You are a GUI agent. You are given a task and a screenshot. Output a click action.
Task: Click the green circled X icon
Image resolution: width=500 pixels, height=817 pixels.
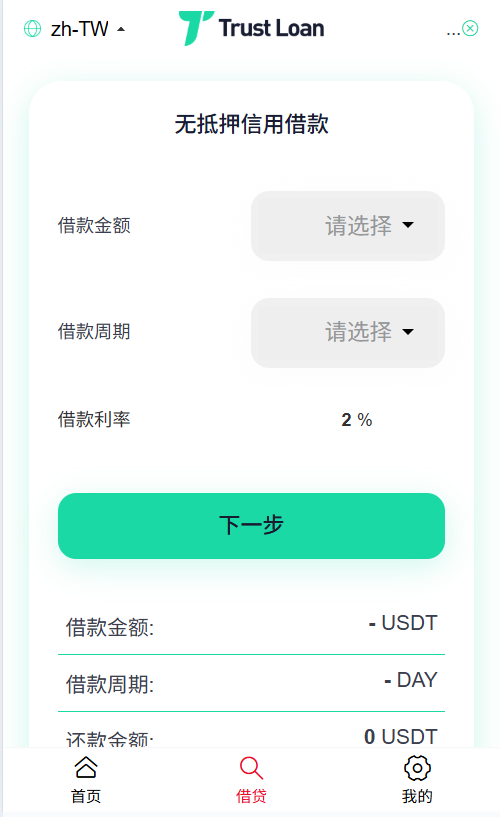point(470,28)
